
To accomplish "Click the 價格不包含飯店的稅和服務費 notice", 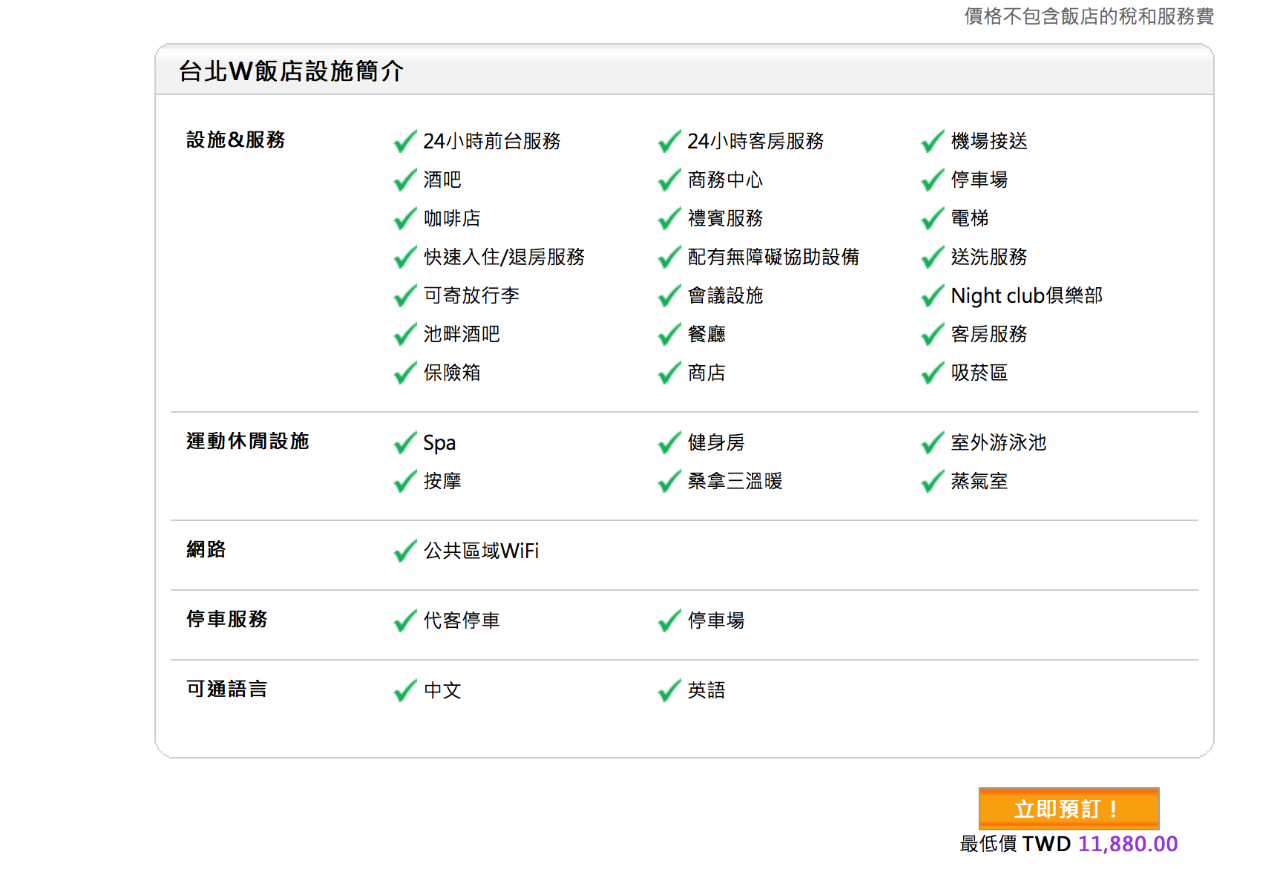I will point(1089,17).
